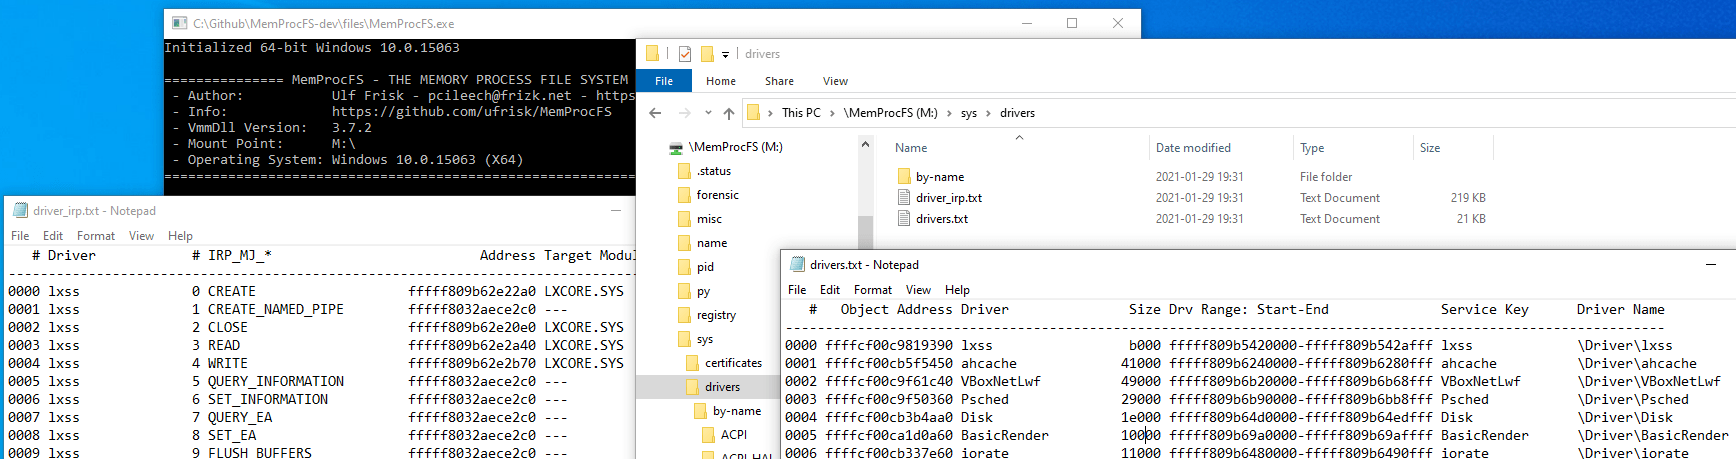Click 'This PC' in the address breadcrumb

click(x=801, y=113)
